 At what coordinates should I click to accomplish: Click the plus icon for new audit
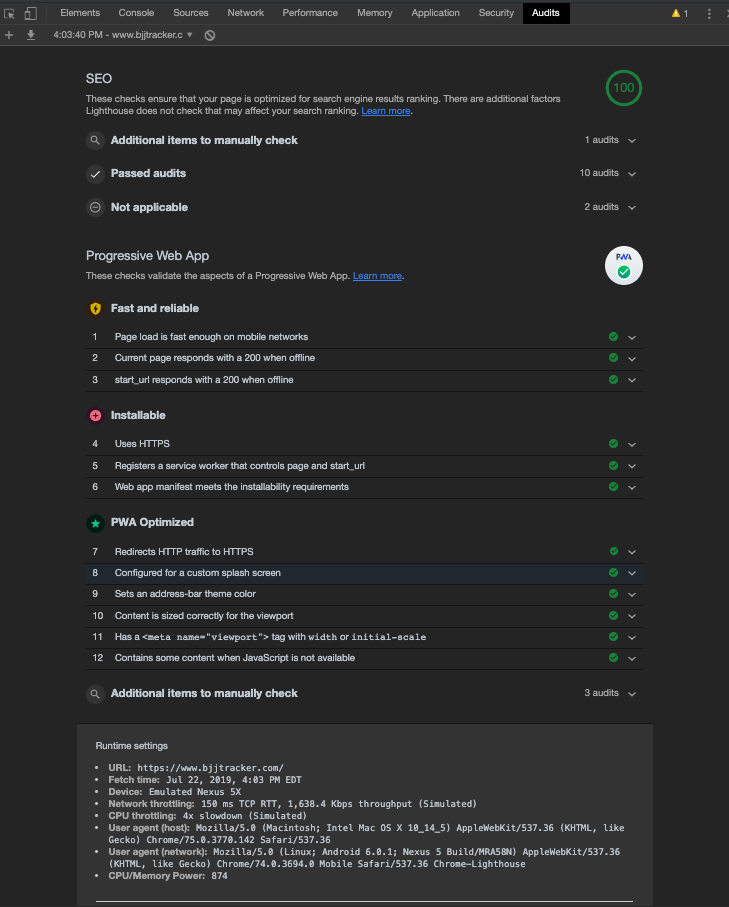tap(10, 35)
